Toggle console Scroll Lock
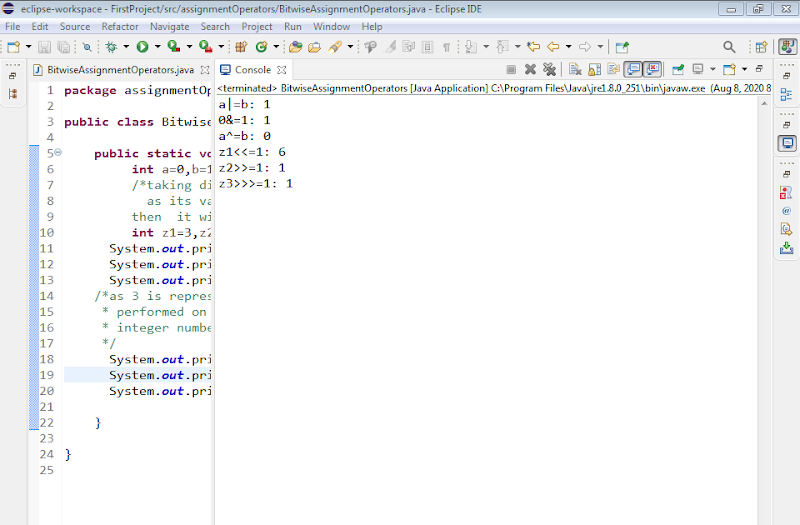Image resolution: width=800 pixels, height=525 pixels. pyautogui.click(x=594, y=69)
